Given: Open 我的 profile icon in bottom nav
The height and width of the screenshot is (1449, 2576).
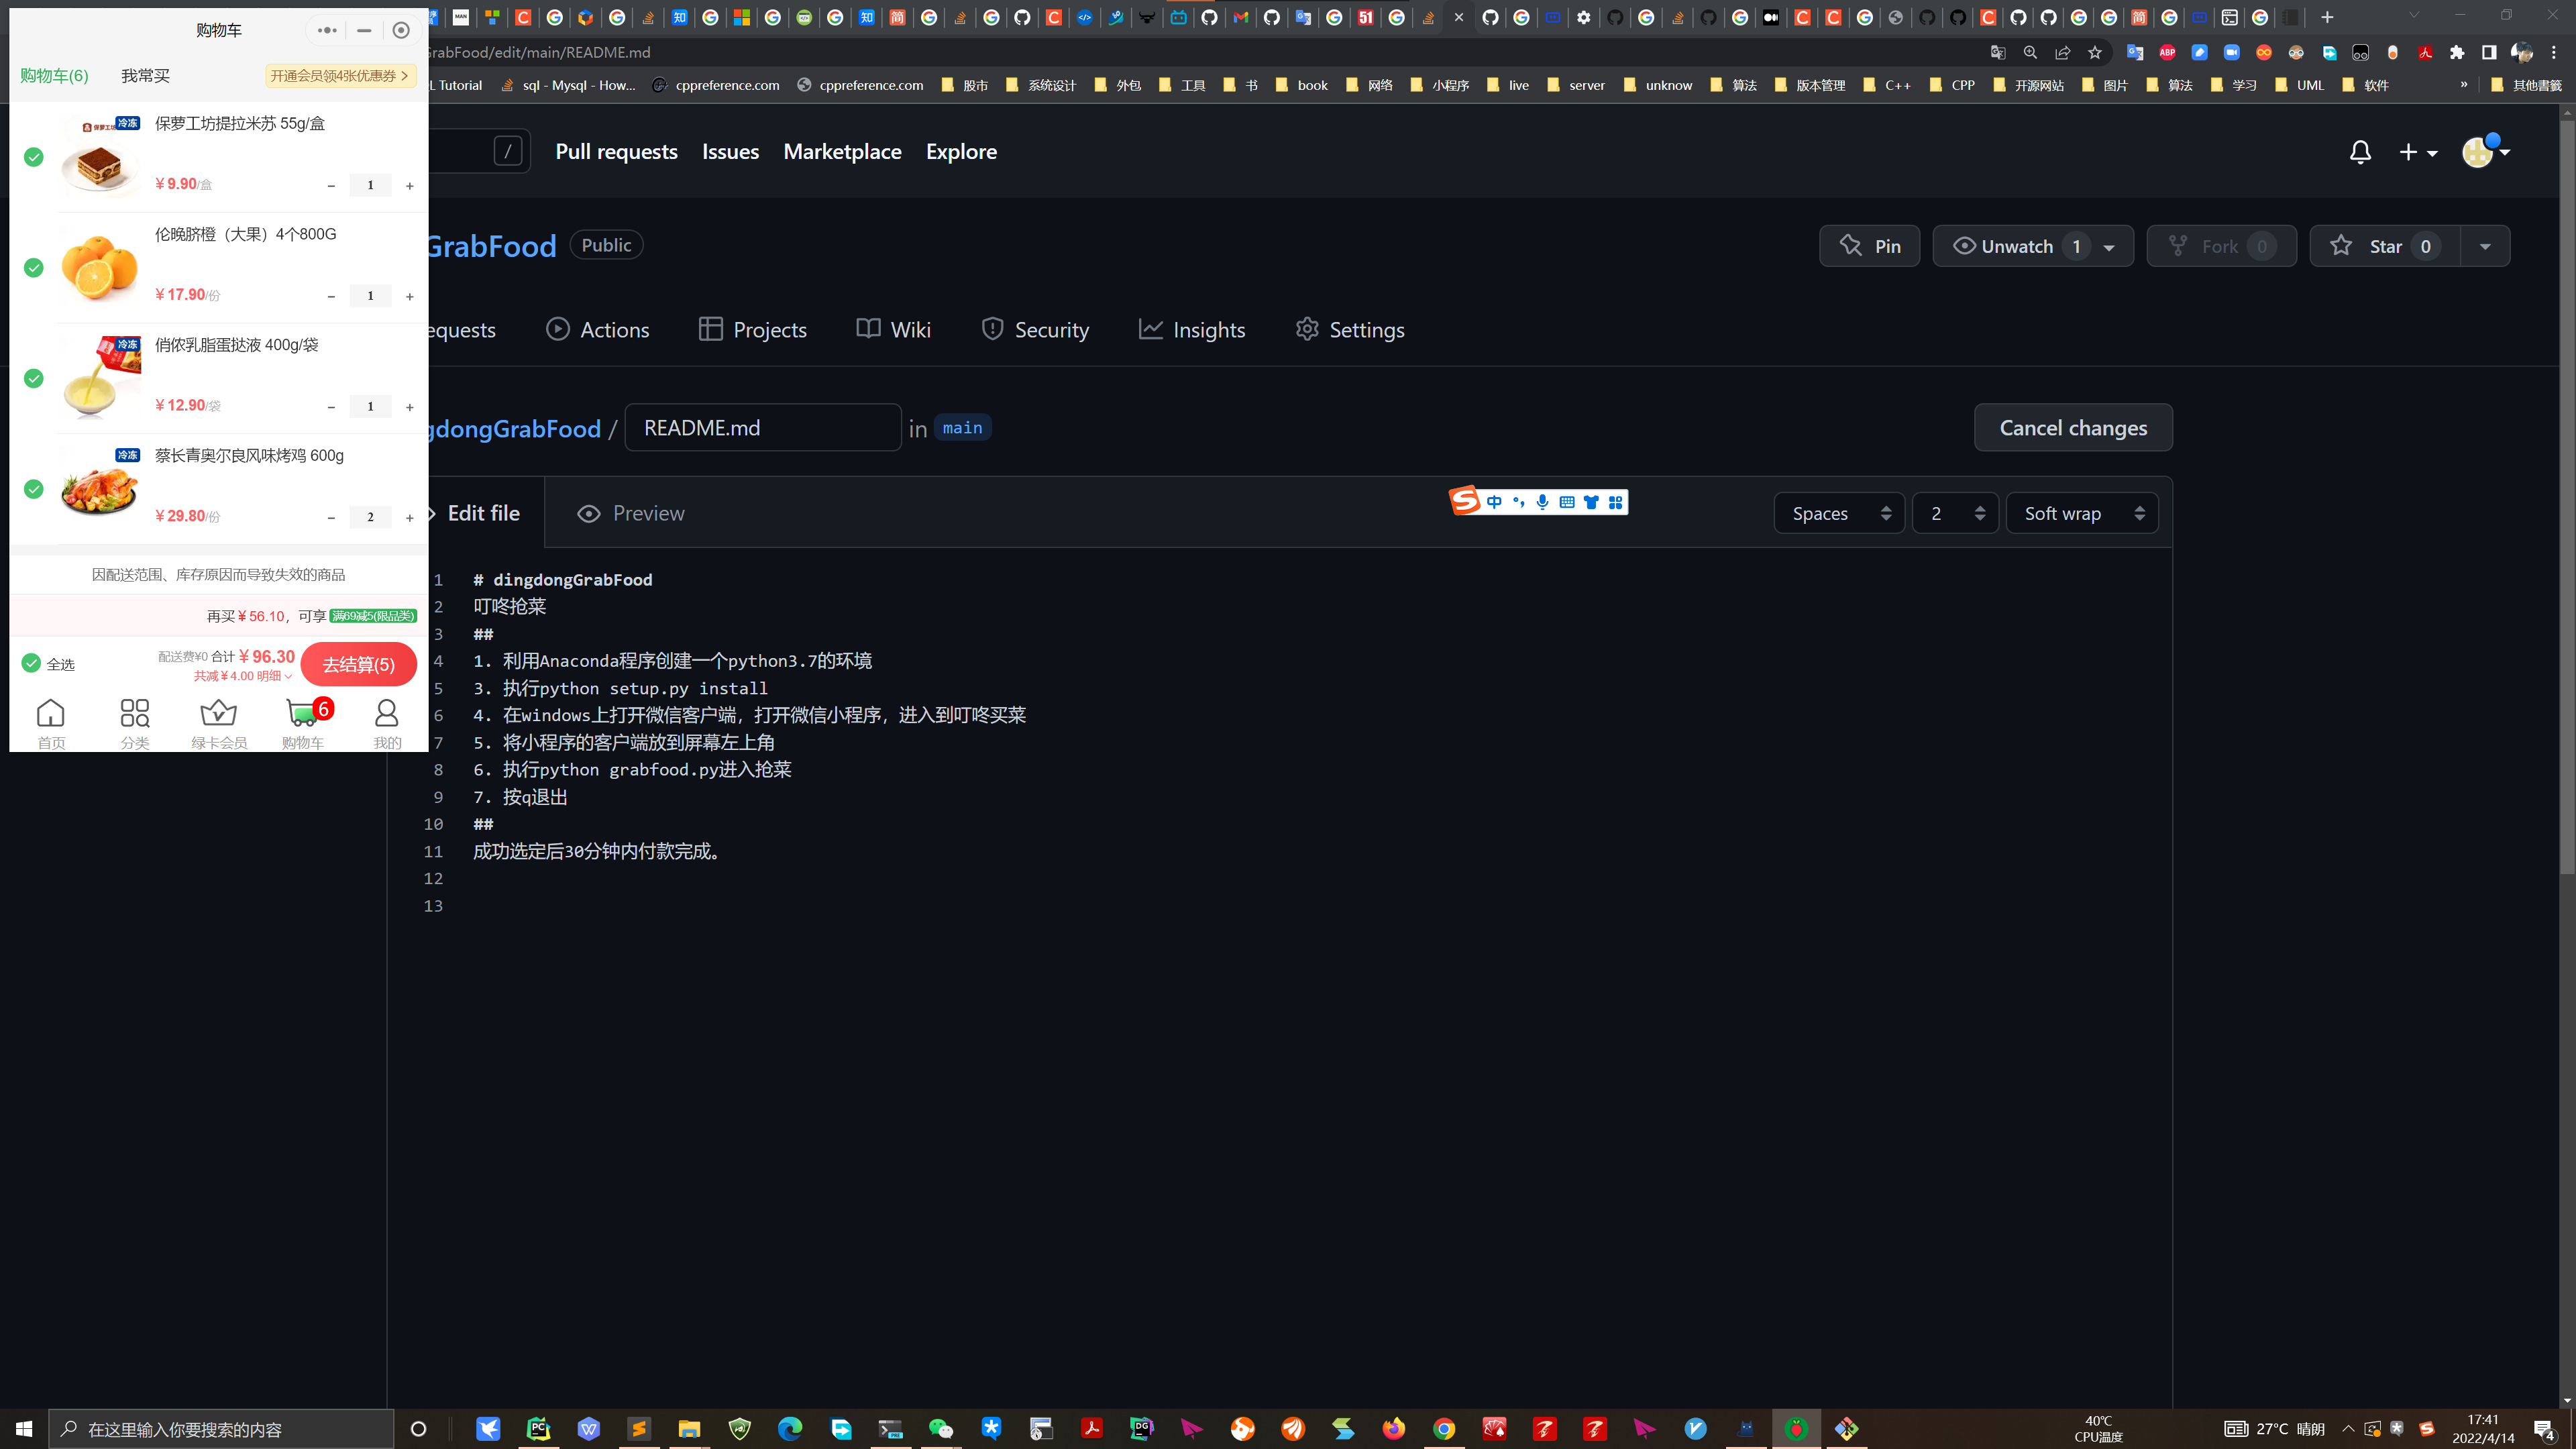Looking at the screenshot, I should click(387, 723).
